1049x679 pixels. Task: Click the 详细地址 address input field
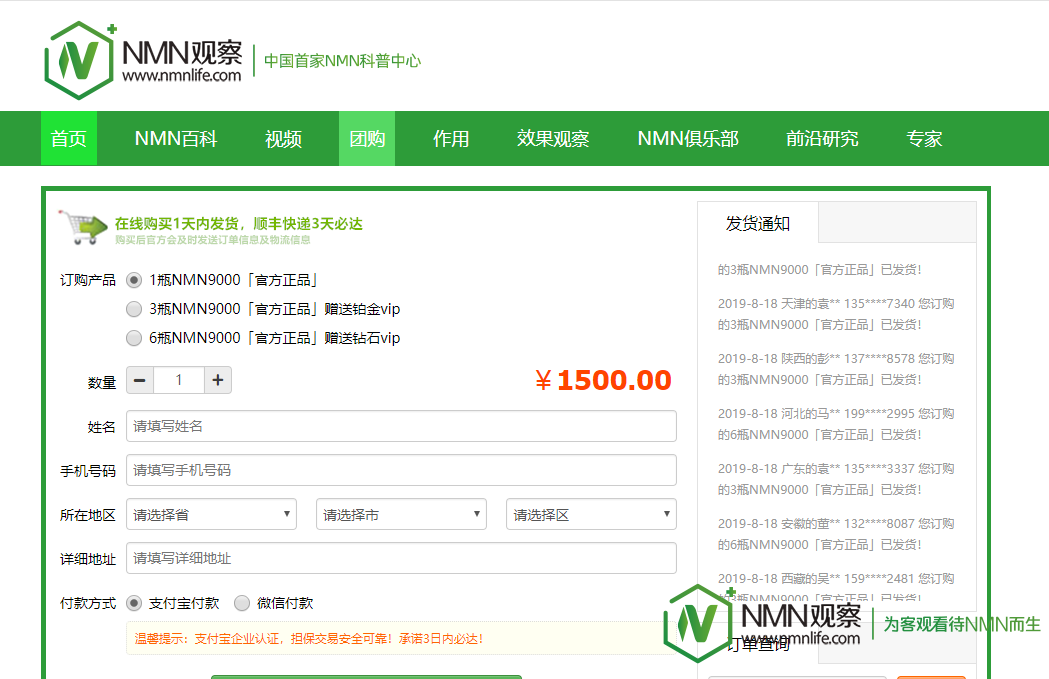pos(401,558)
